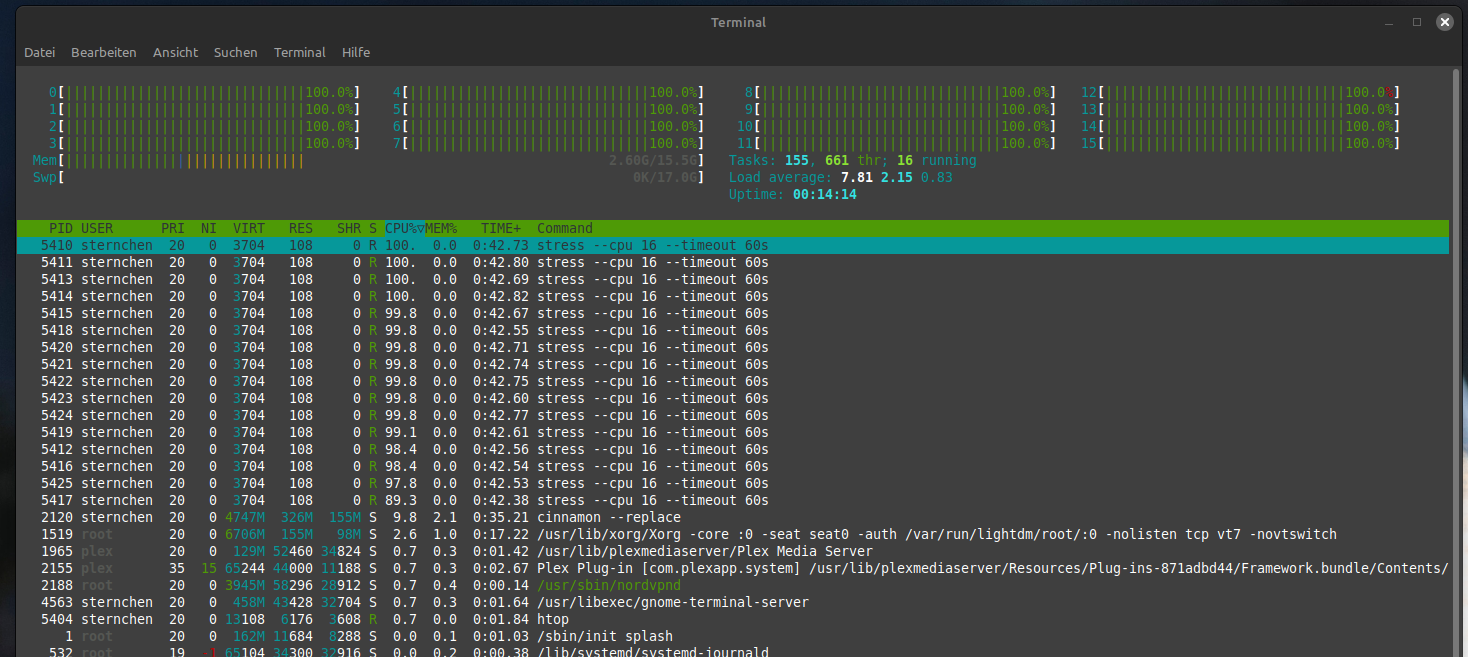Click the CPU 15 usage meter
Image resolution: width=1468 pixels, height=657 pixels.
1240,143
